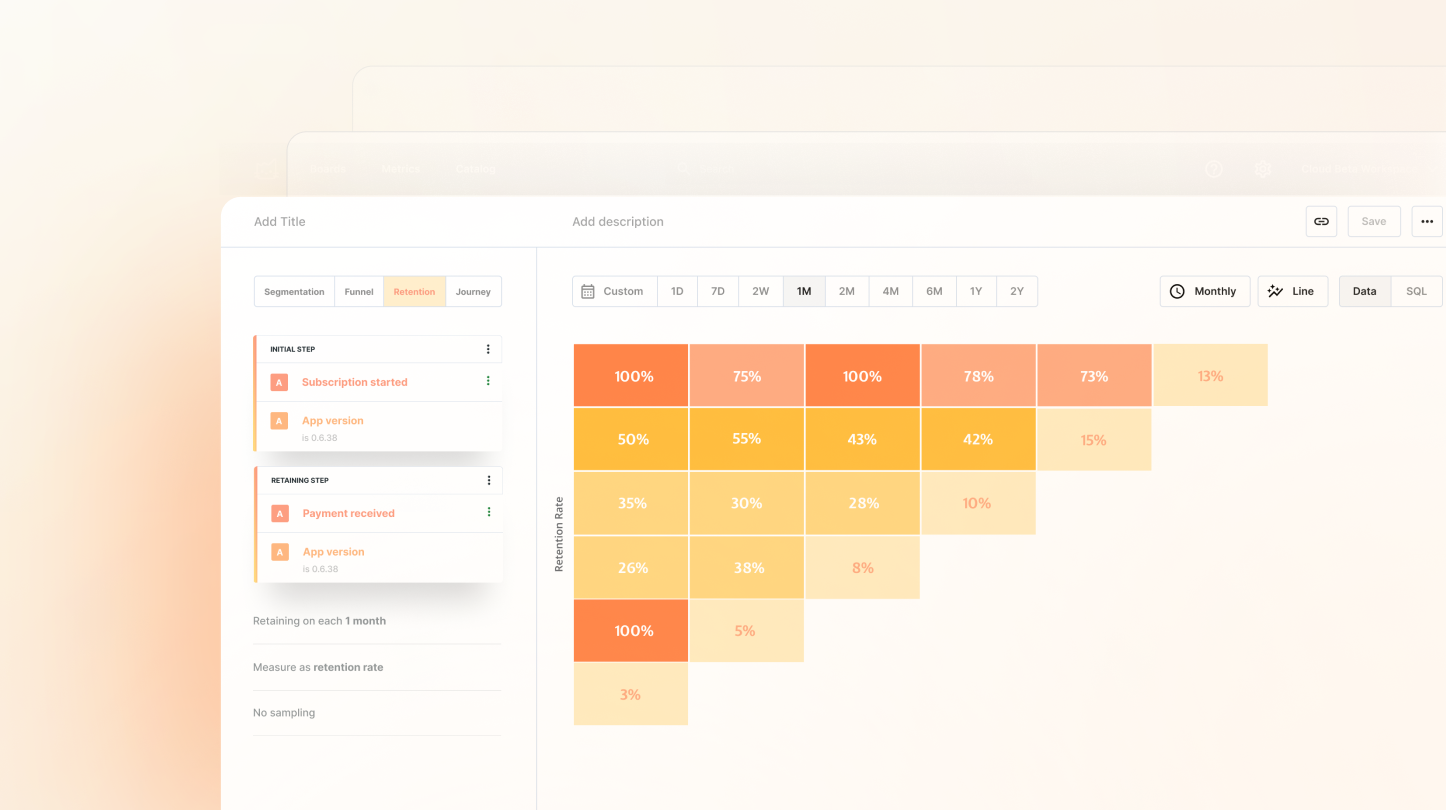Click the Add Title field
1446x810 pixels.
280,222
